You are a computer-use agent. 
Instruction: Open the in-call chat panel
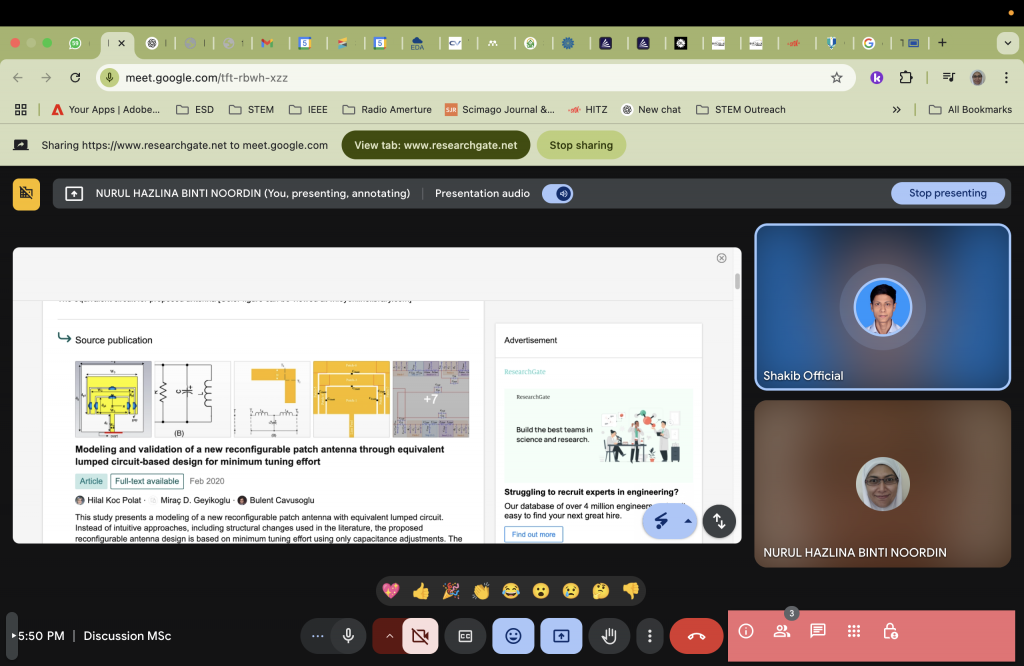point(818,631)
